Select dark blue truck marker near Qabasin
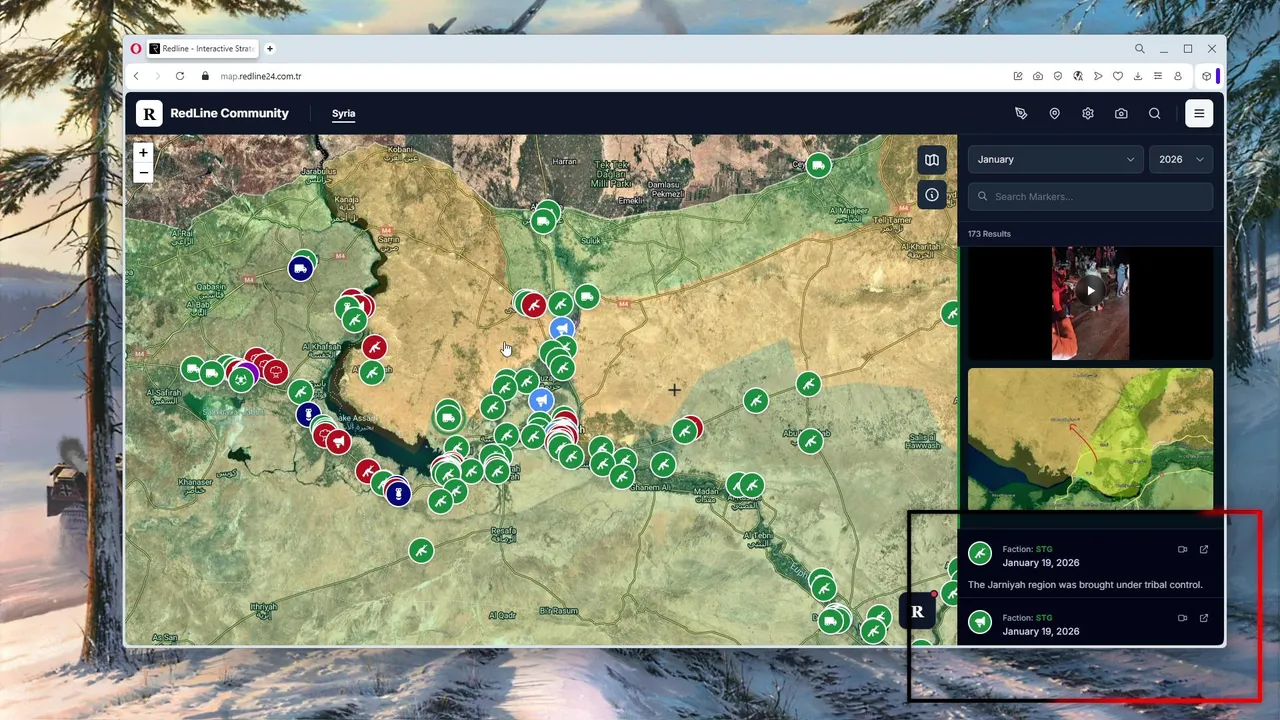Viewport: 1280px width, 720px height. point(300,268)
